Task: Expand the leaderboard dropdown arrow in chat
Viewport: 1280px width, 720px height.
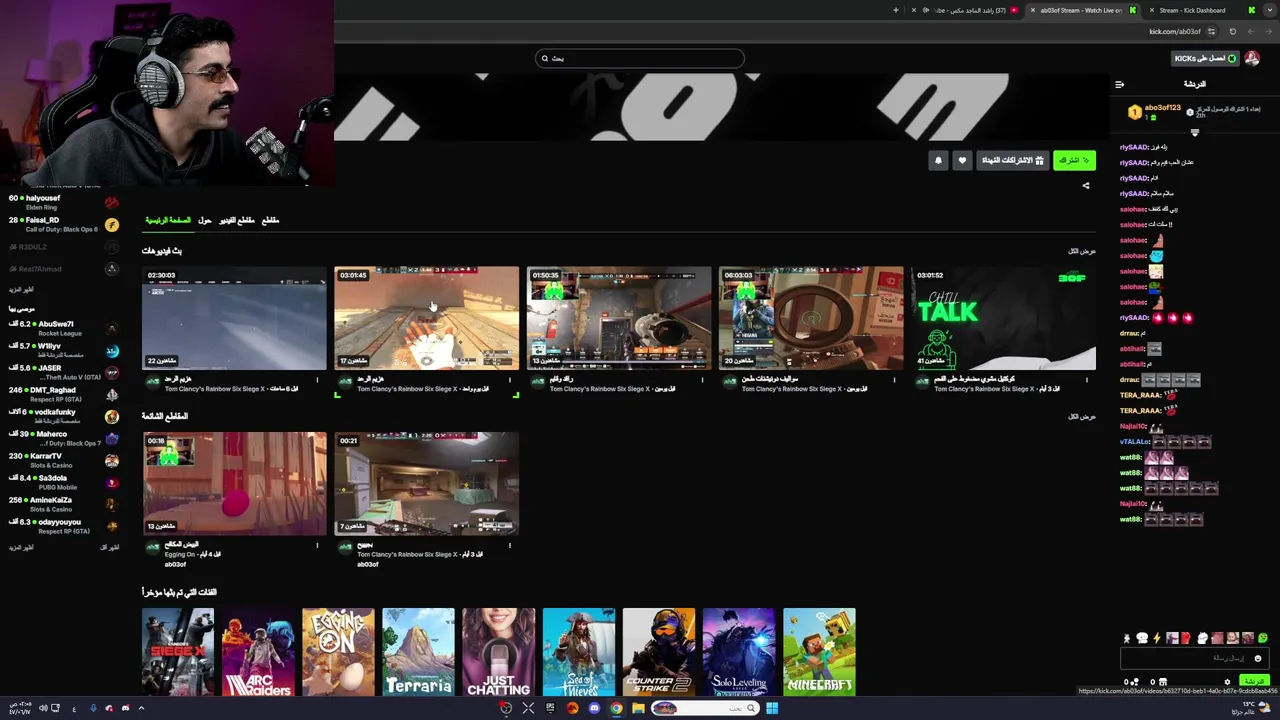Action: [x=1194, y=132]
